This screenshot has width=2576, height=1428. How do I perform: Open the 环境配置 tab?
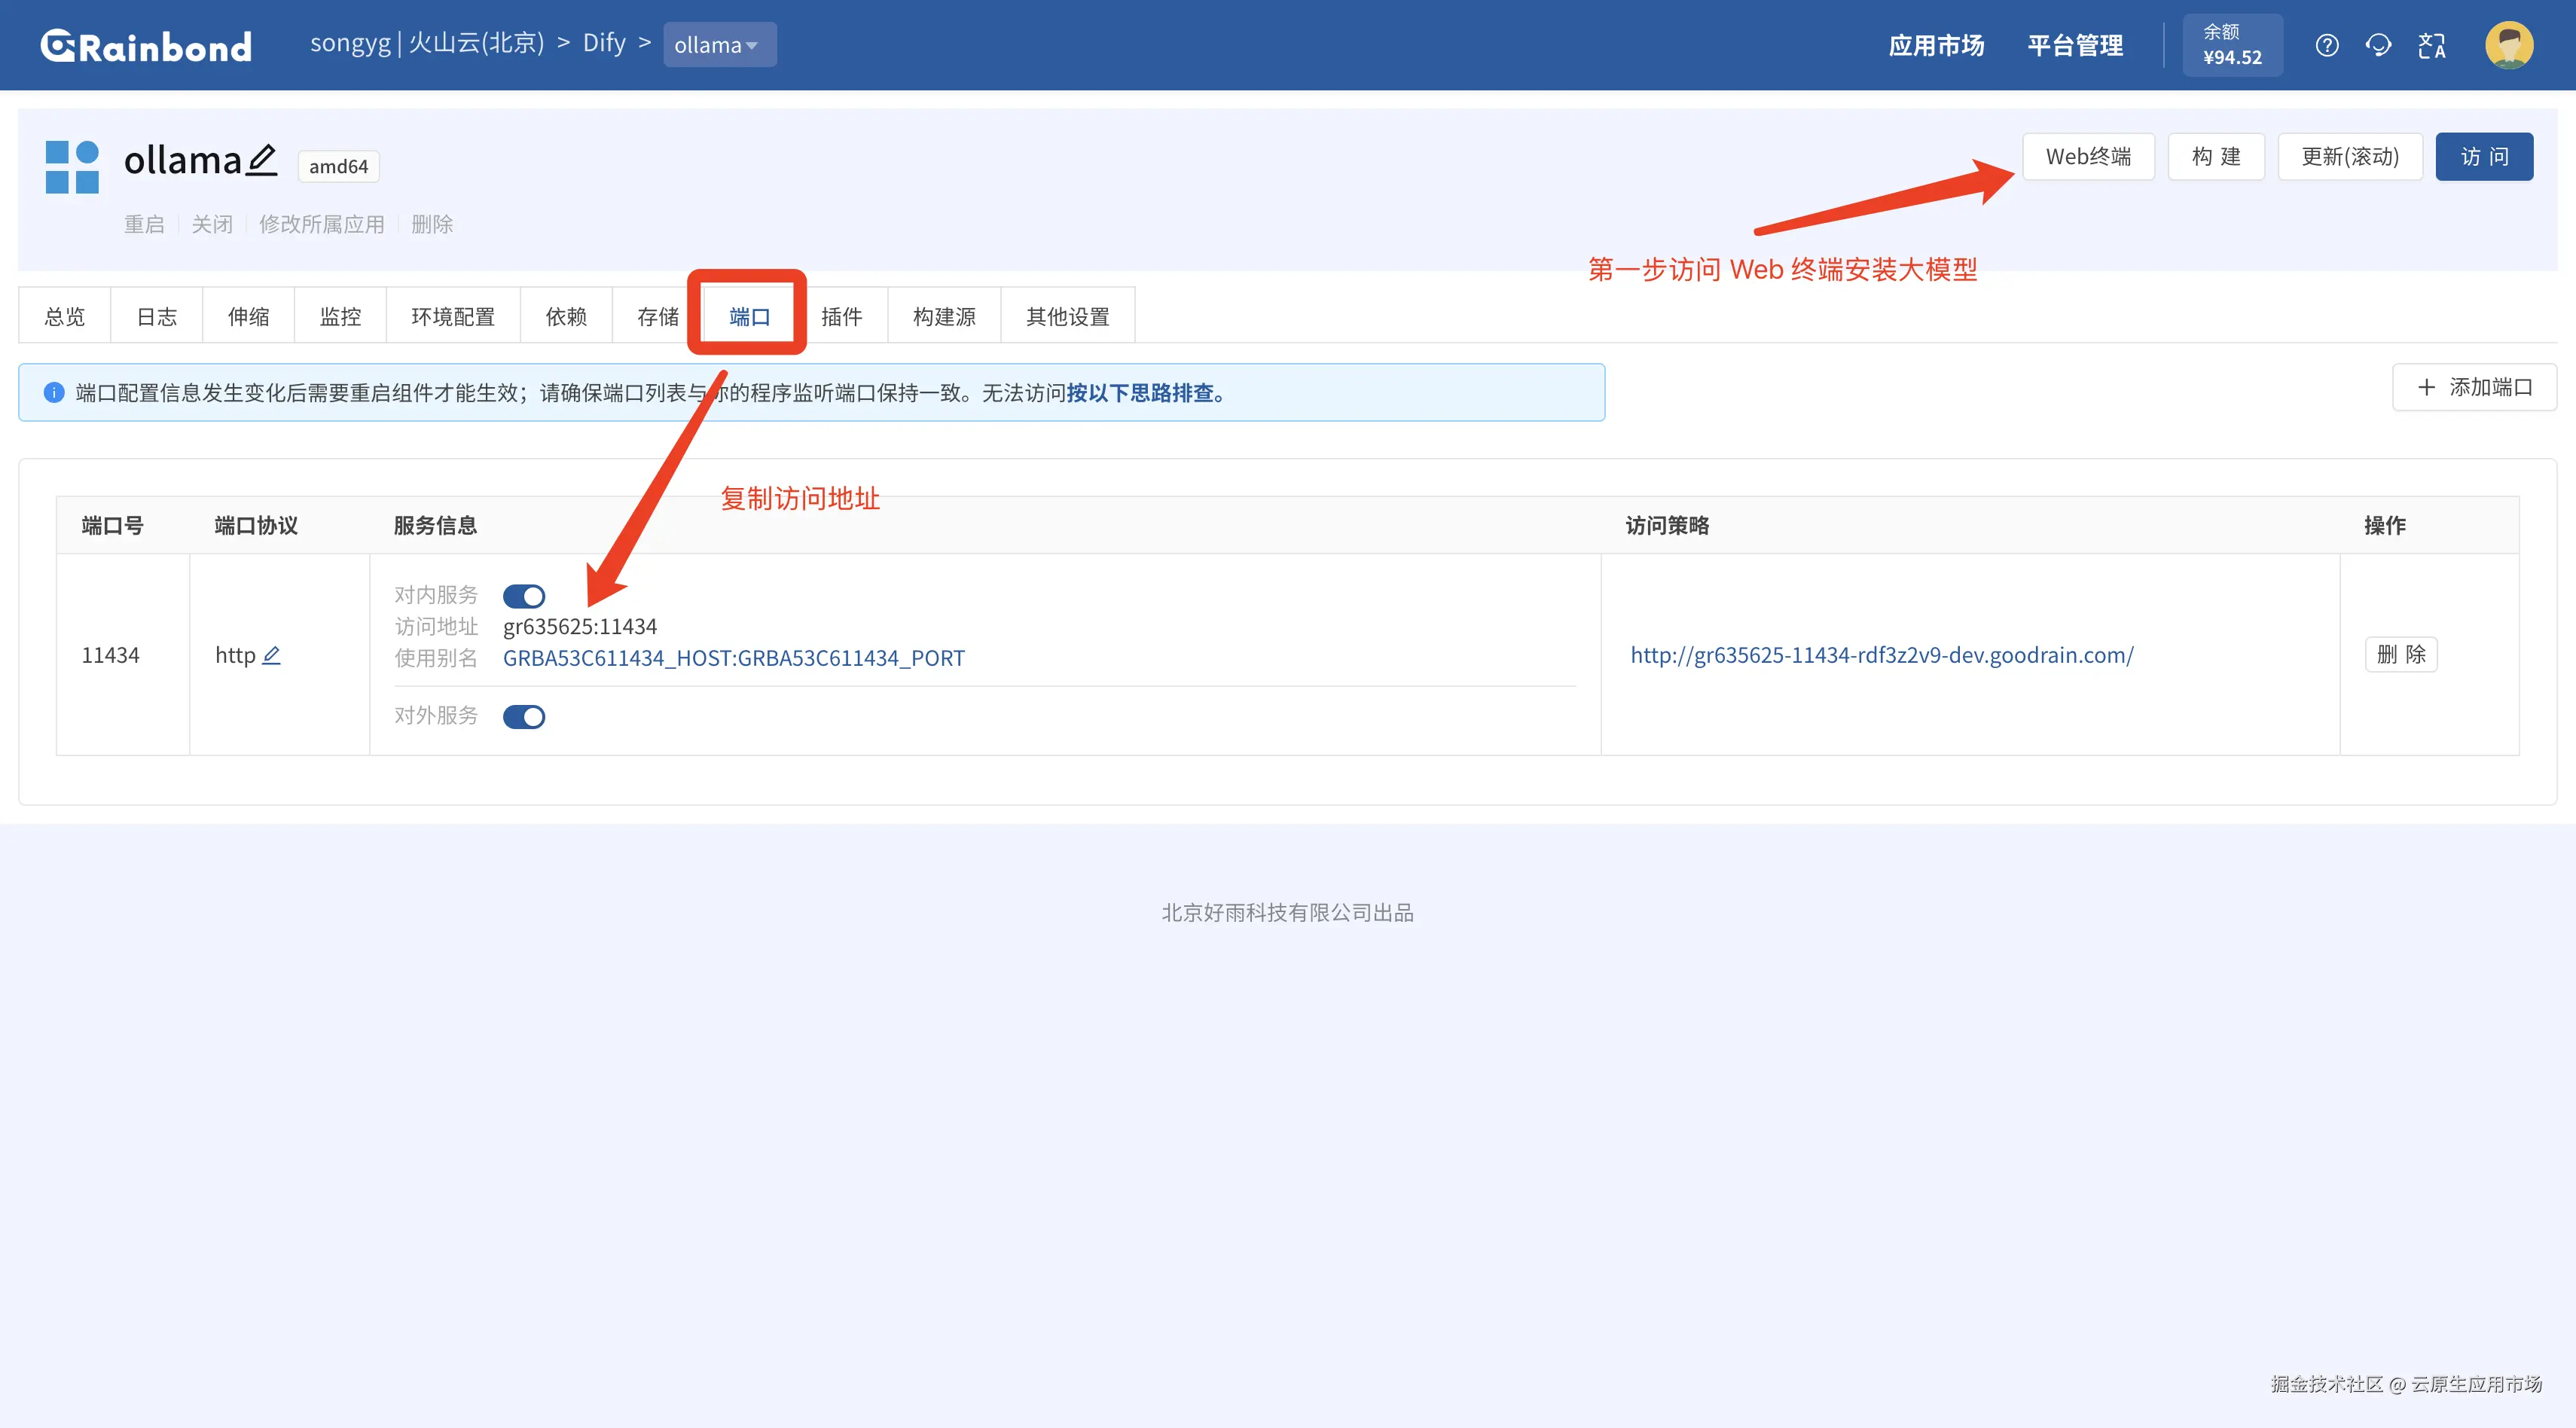pos(452,317)
